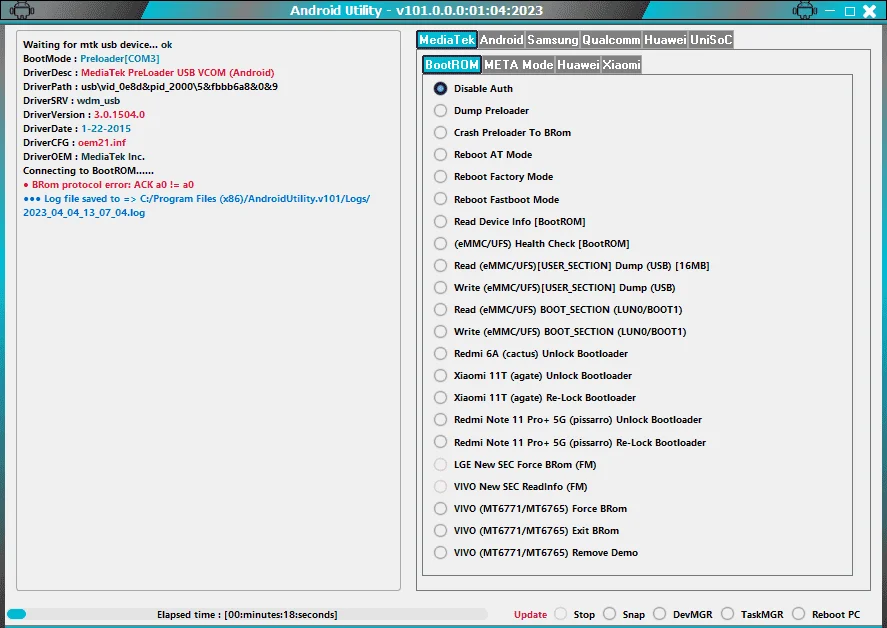Click the MediaTek PreLoader USB VCOM text
The width and height of the screenshot is (887, 628).
pos(178,73)
